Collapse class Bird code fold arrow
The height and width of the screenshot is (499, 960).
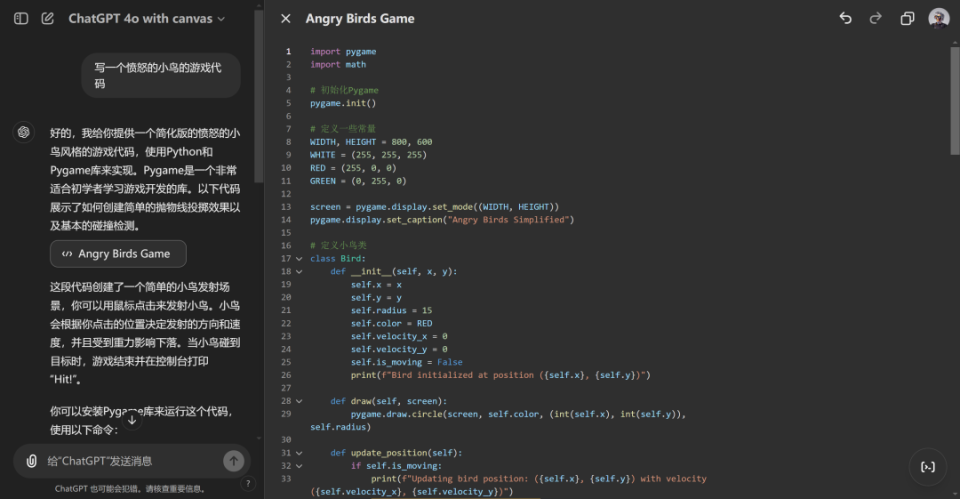299,258
